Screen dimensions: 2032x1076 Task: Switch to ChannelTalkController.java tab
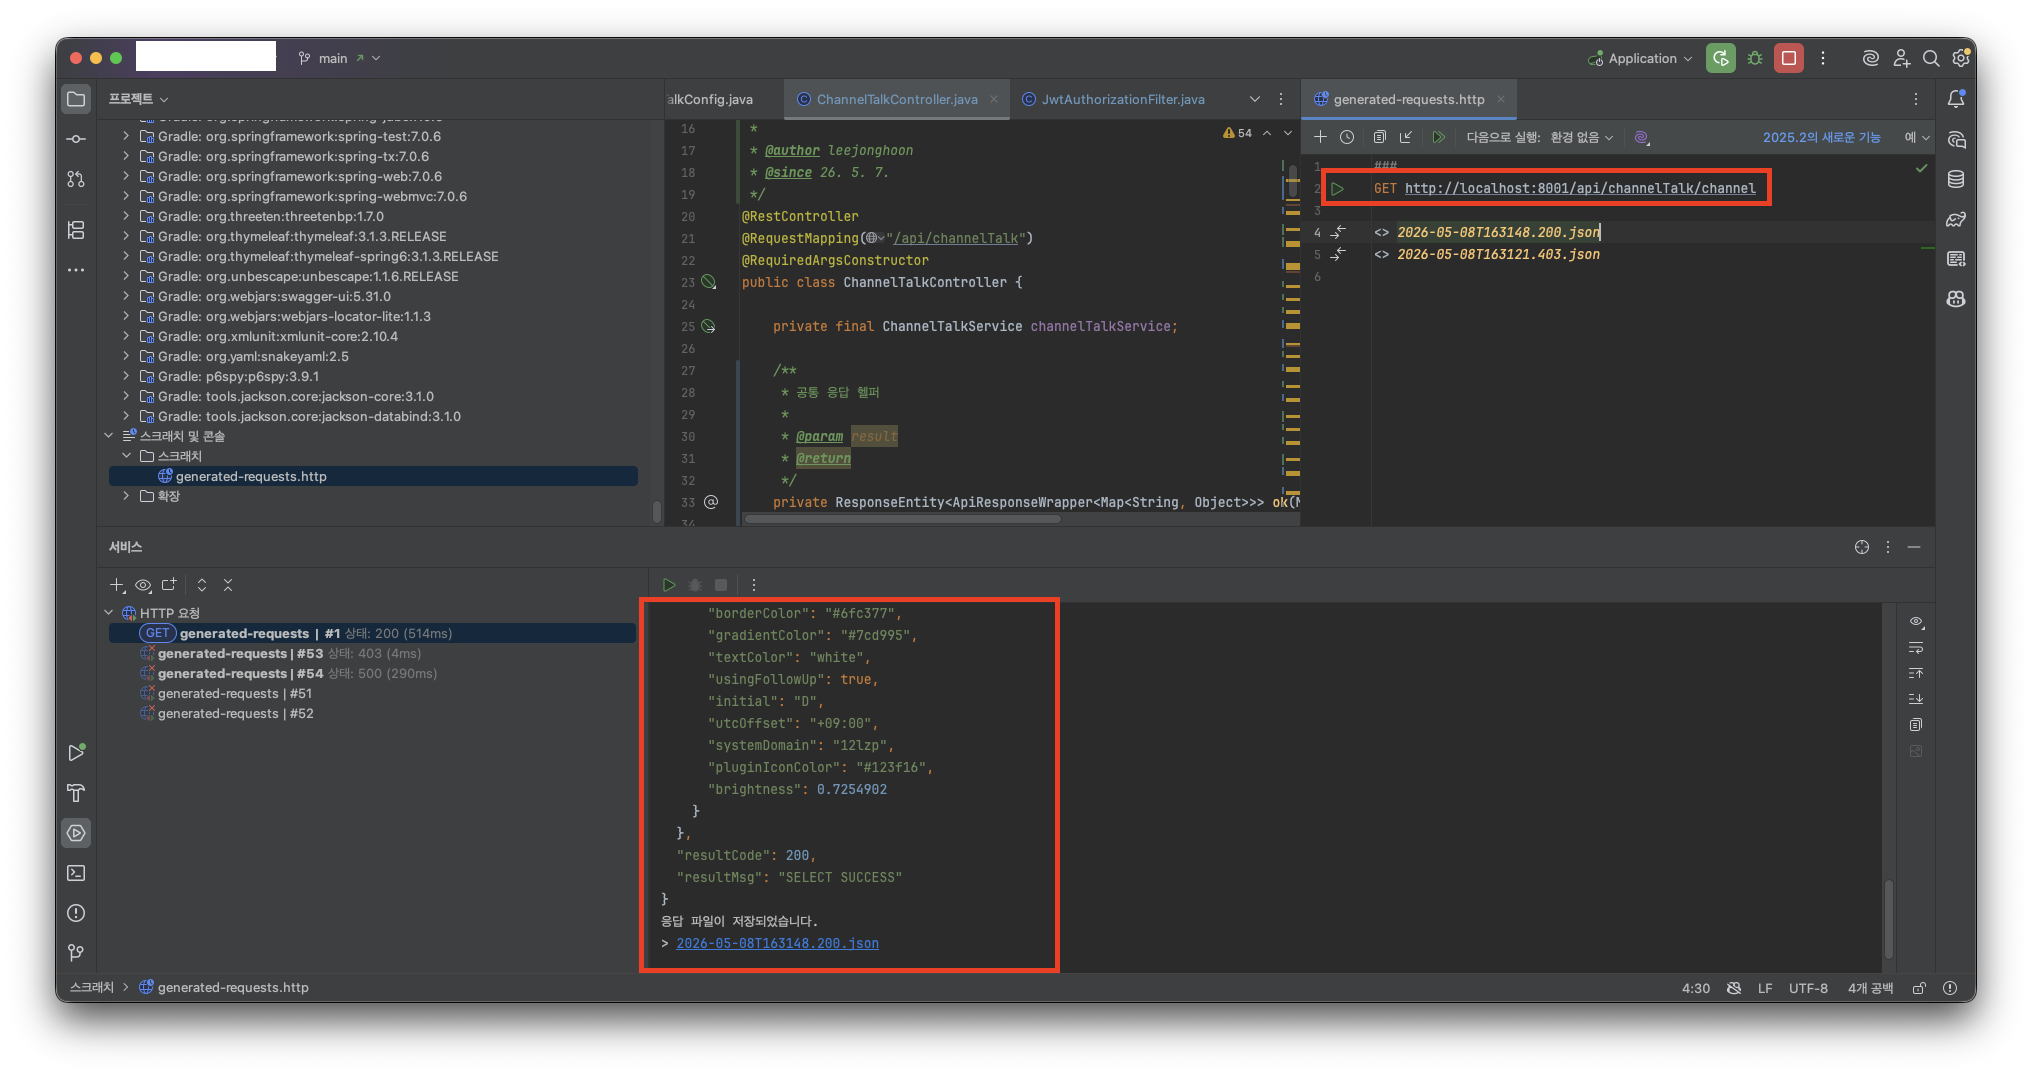click(x=896, y=99)
